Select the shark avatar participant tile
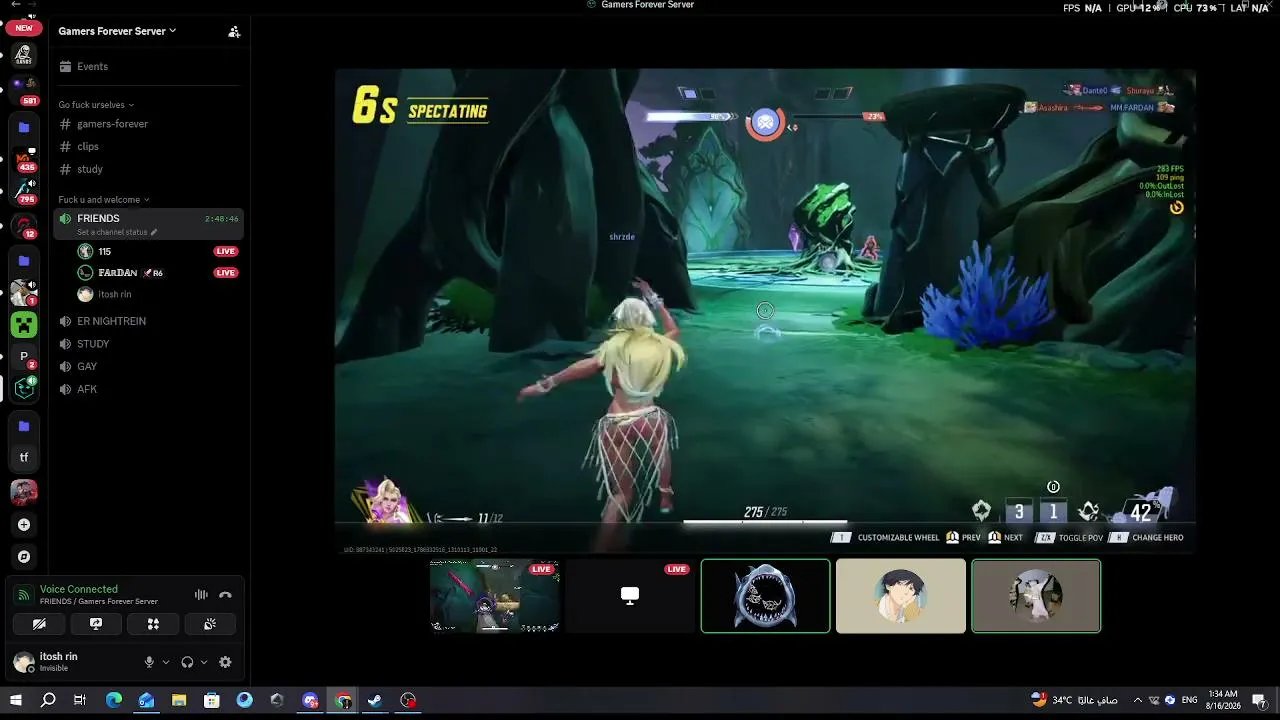This screenshot has width=1280, height=720. (766, 596)
